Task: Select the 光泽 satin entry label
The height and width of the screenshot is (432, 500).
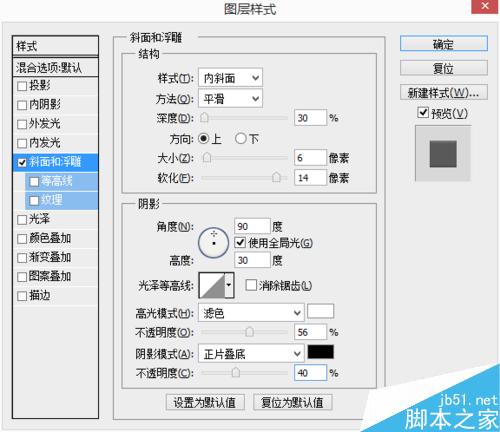Action: click(39, 219)
